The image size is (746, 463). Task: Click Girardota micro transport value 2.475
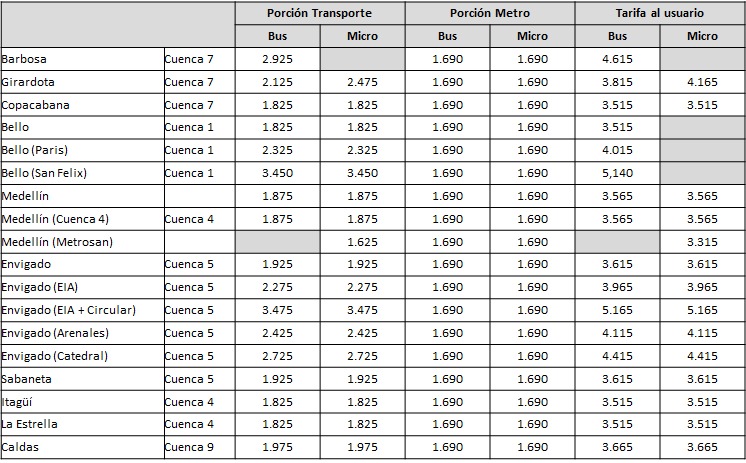(x=363, y=82)
